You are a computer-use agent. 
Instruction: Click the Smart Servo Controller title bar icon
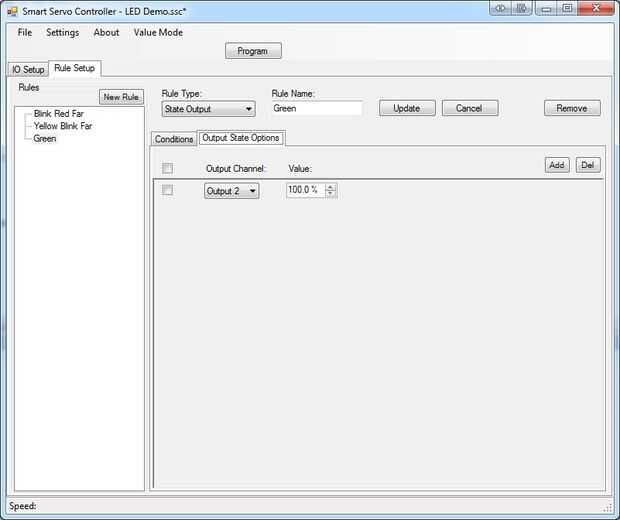click(x=12, y=11)
